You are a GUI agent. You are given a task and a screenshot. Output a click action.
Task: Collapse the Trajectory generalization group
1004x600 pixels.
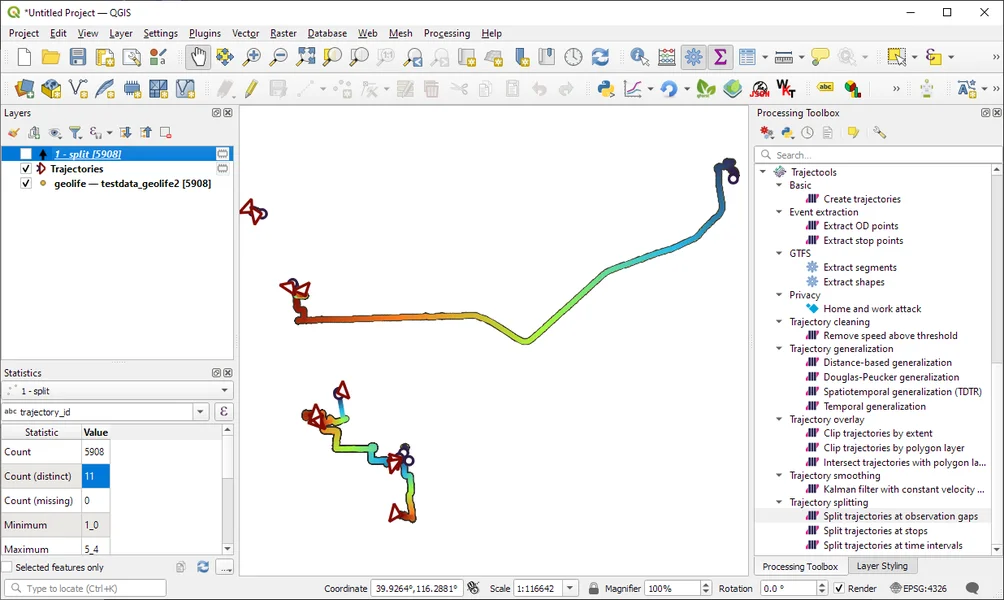(x=779, y=348)
